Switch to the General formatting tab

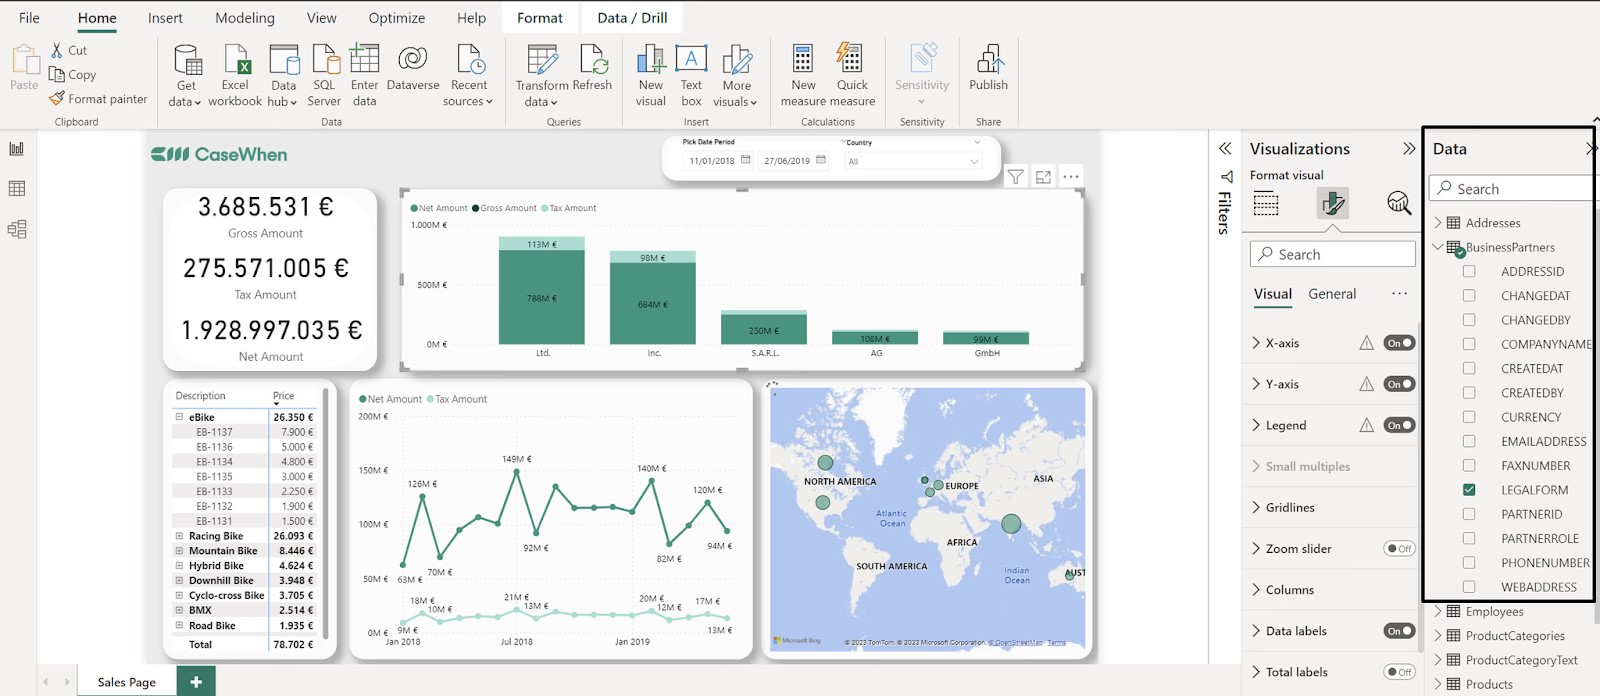point(1332,294)
